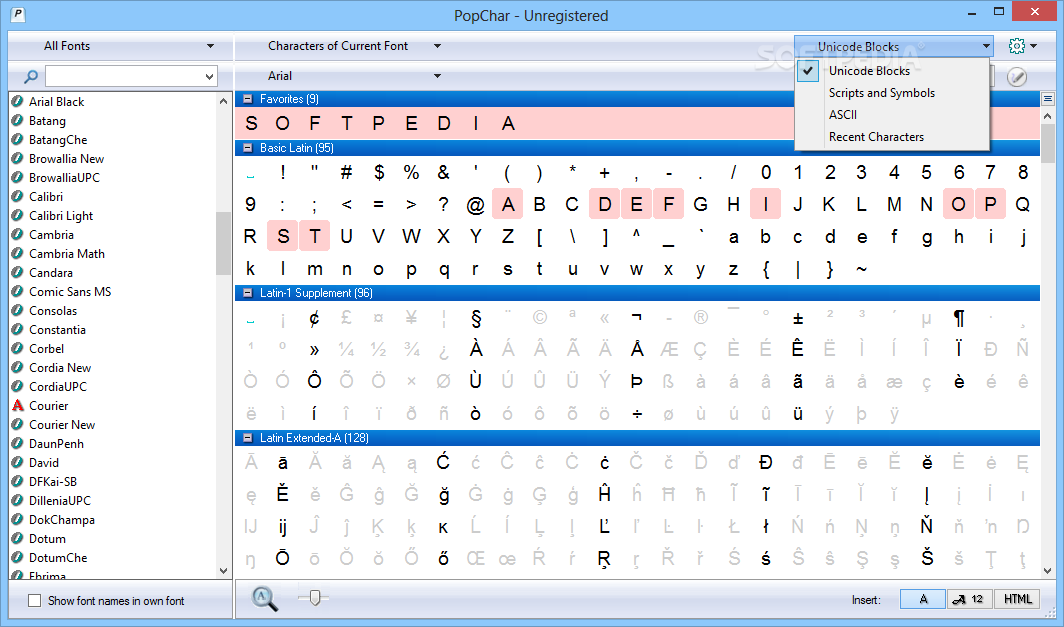Click the character size slider handle
The height and width of the screenshot is (627, 1064).
click(x=314, y=597)
